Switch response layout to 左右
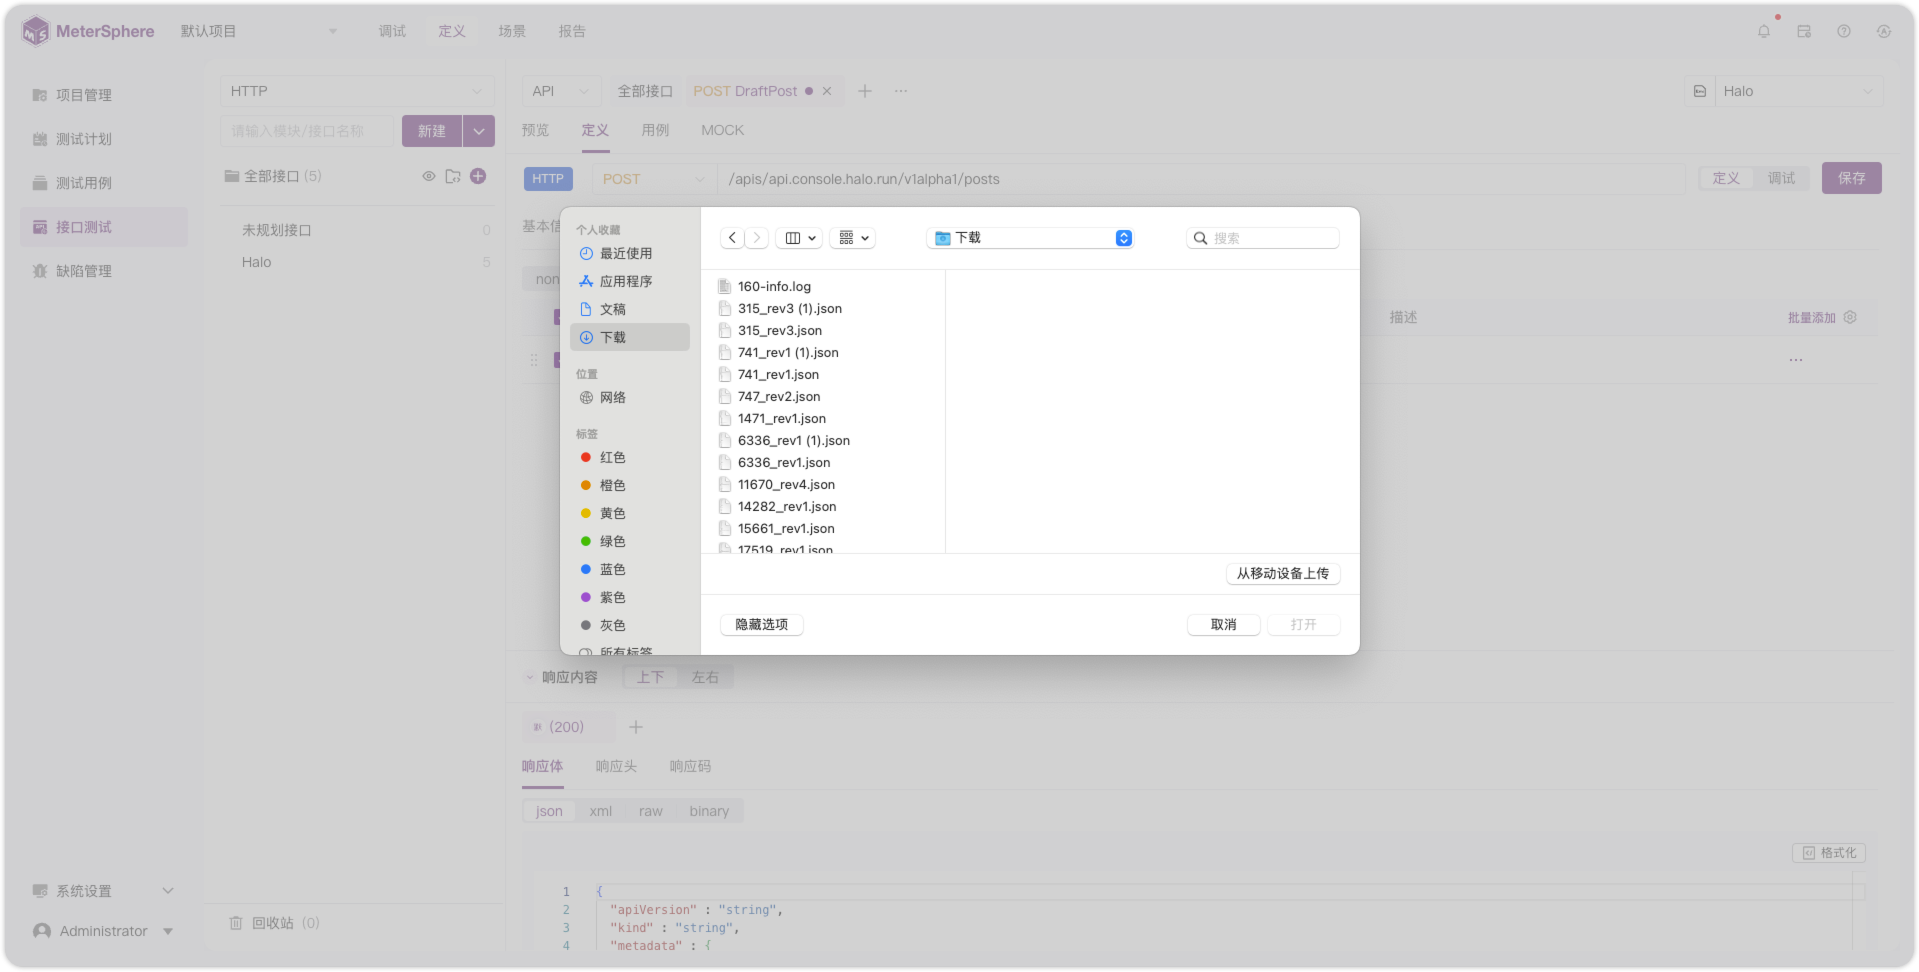 [705, 678]
